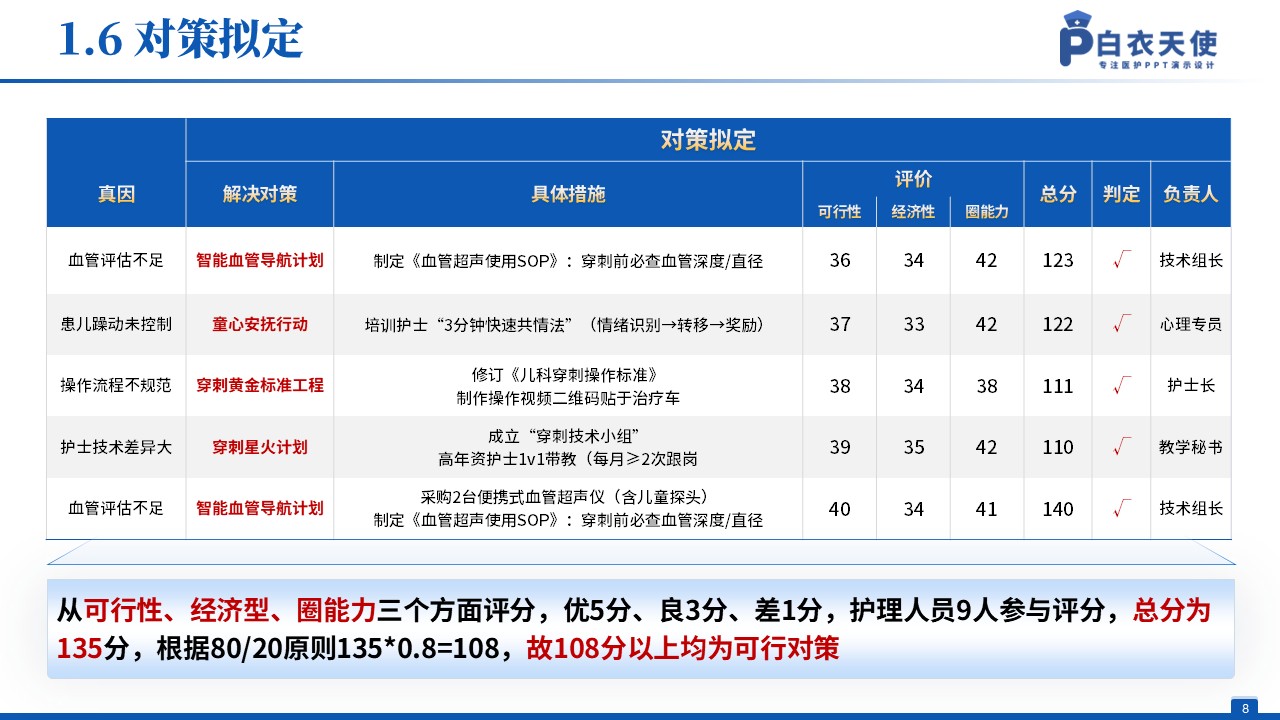The width and height of the screenshot is (1280, 720).
Task: Click the 采购2台便携式血管超声仪 measure line
Action: 568,497
